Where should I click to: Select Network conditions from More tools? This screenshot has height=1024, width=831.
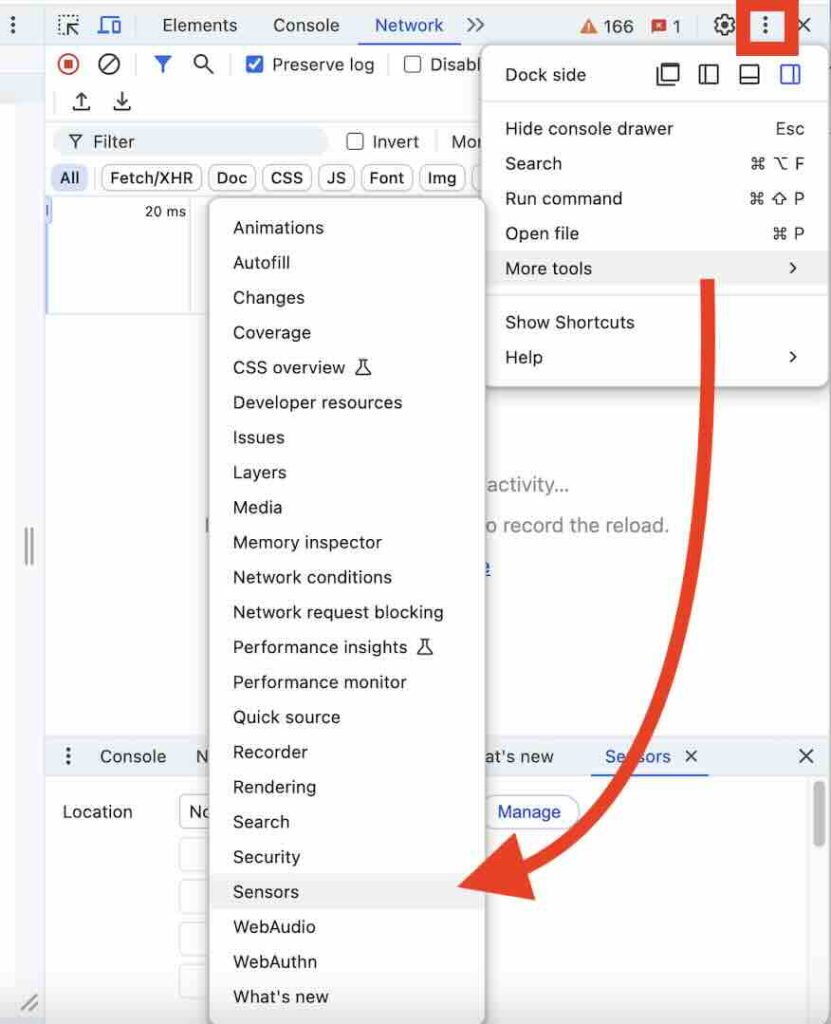(x=347, y=577)
